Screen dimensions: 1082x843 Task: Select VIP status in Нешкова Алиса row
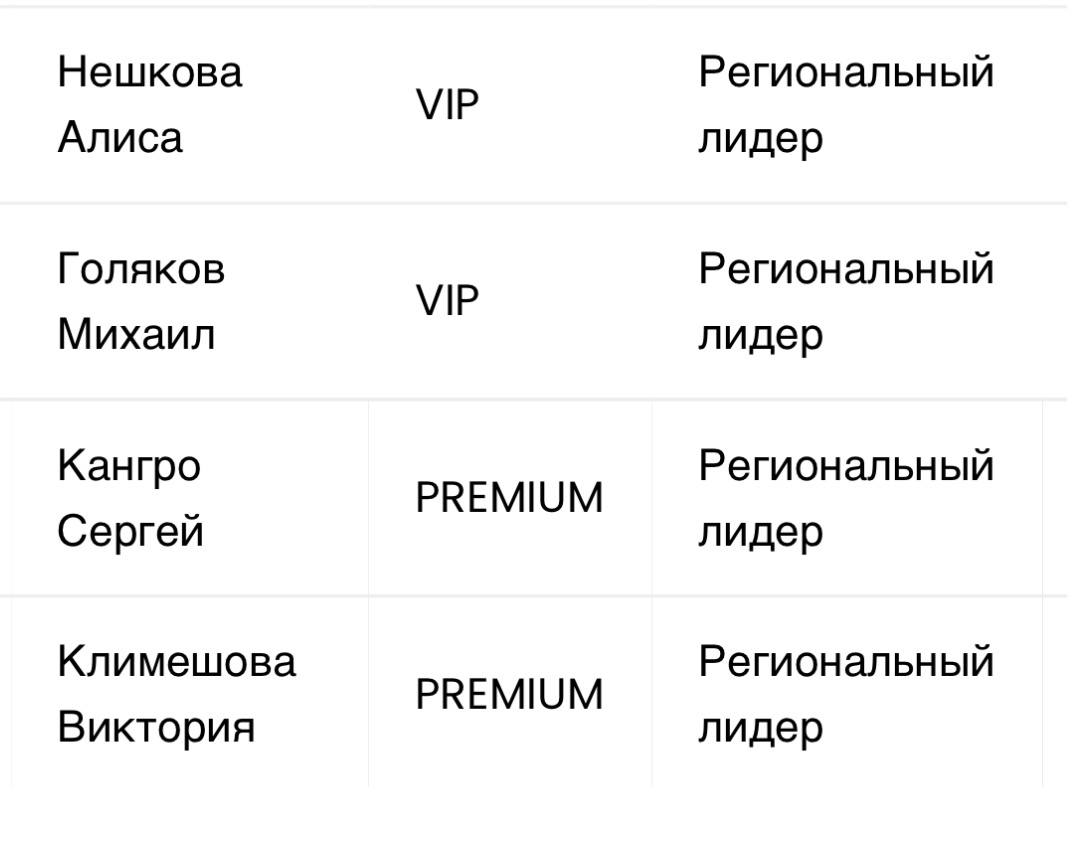448,105
